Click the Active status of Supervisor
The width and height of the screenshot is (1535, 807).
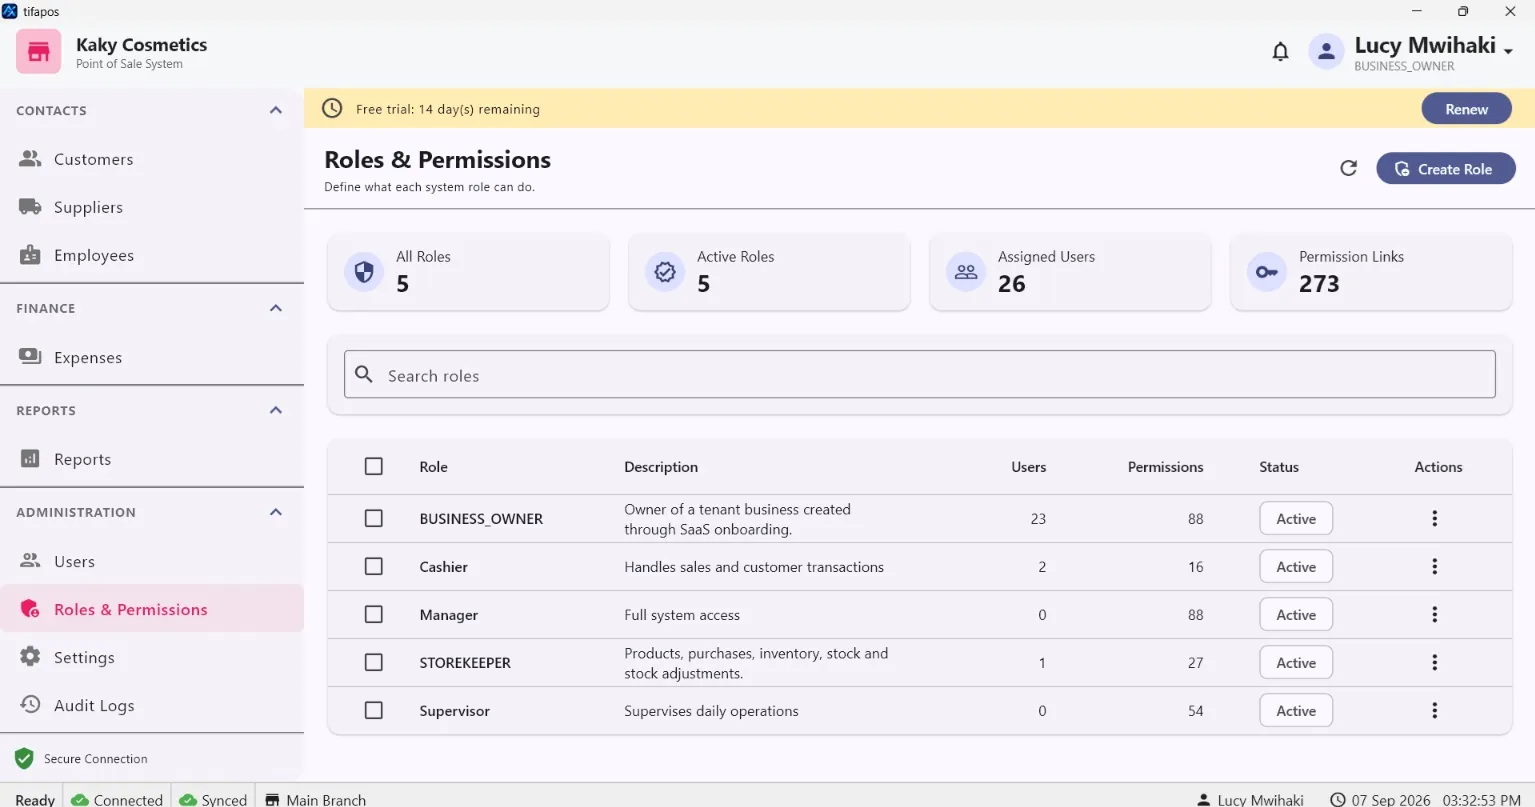[1296, 710]
